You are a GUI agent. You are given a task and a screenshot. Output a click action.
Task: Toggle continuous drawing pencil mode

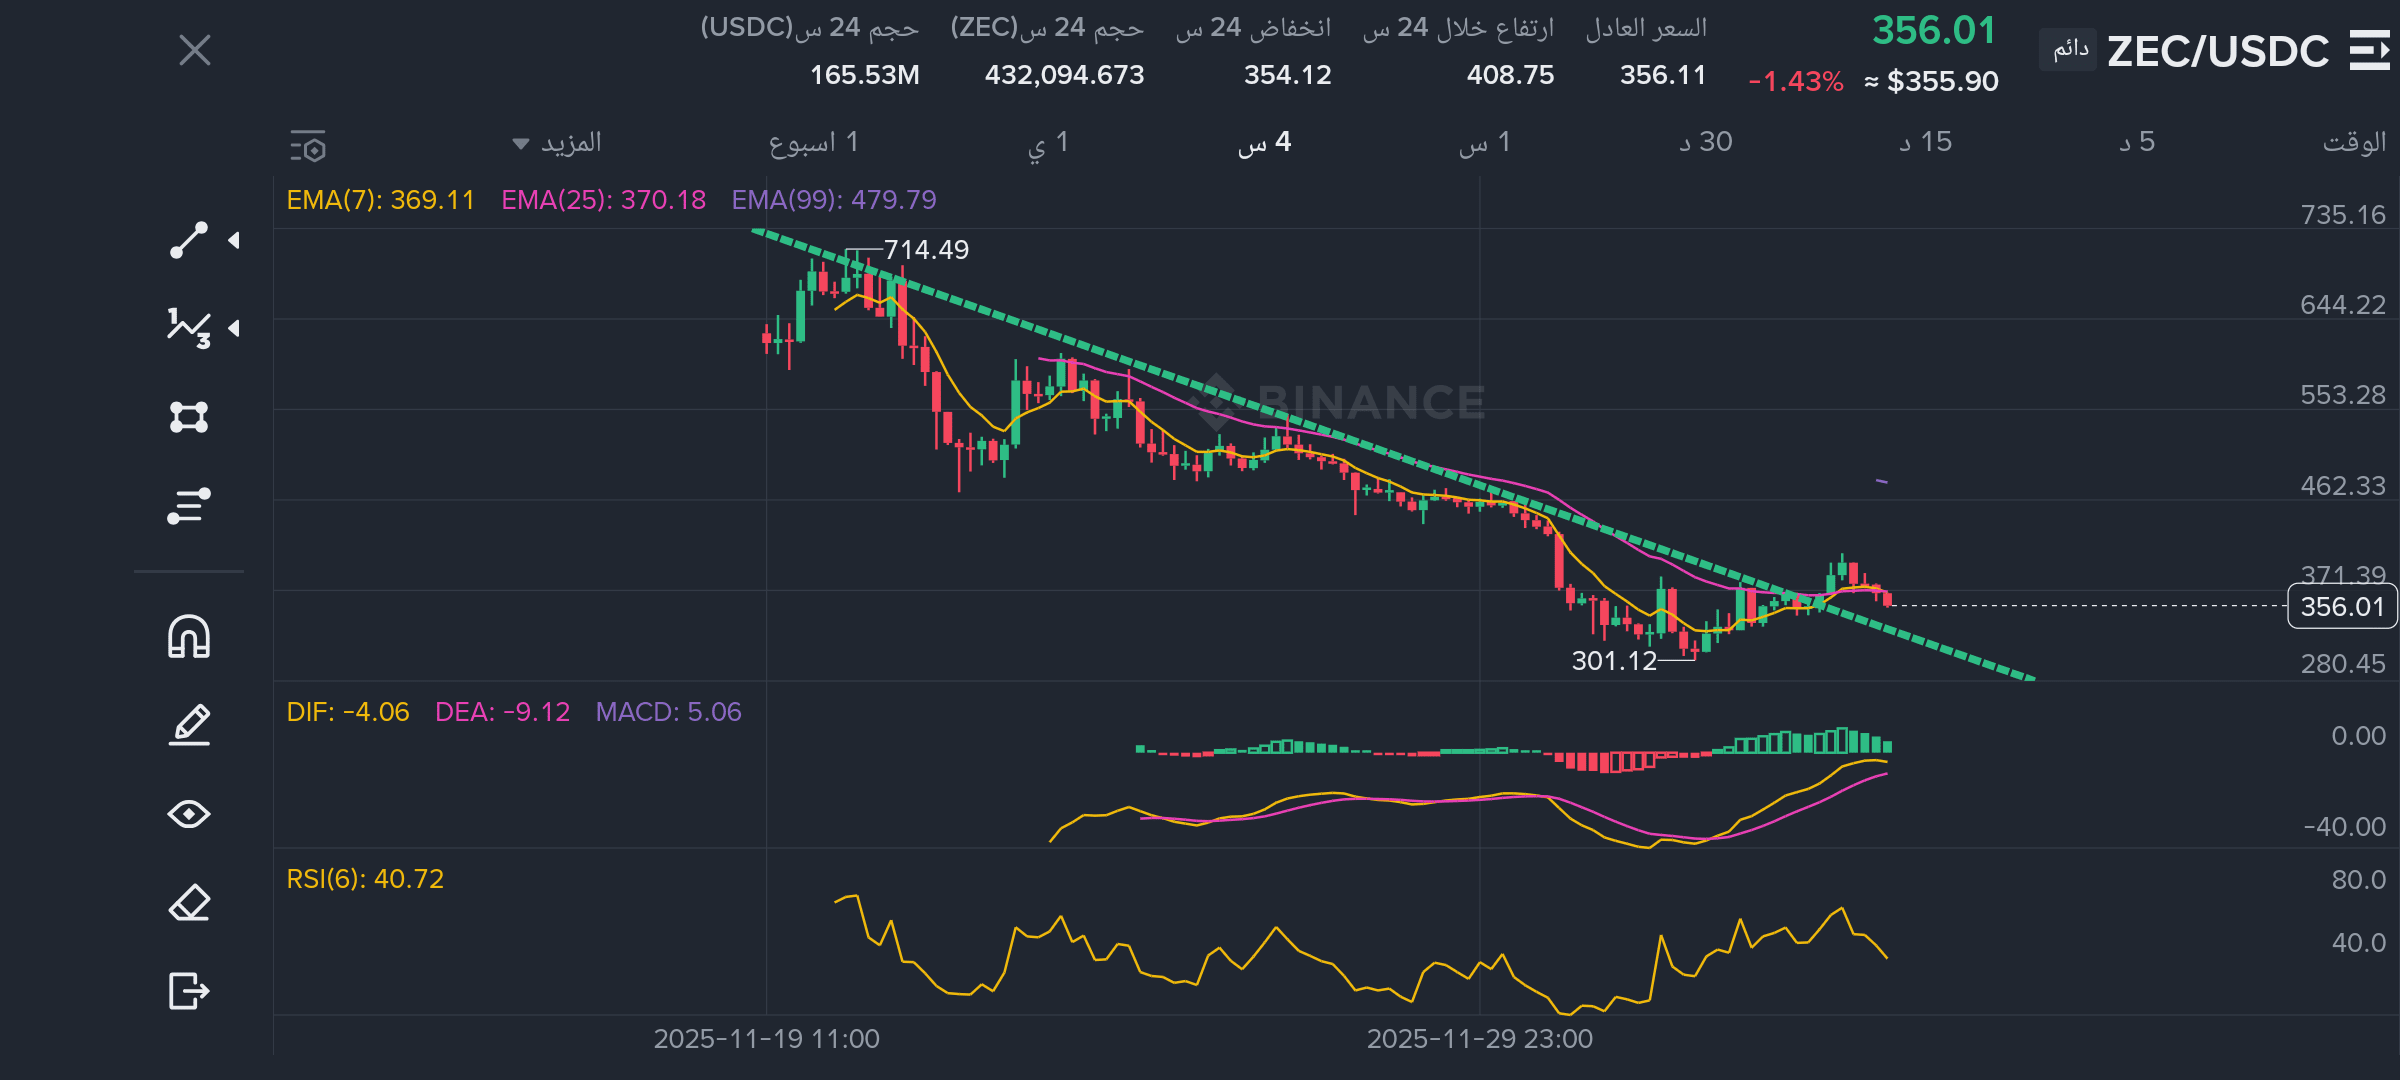[x=188, y=725]
